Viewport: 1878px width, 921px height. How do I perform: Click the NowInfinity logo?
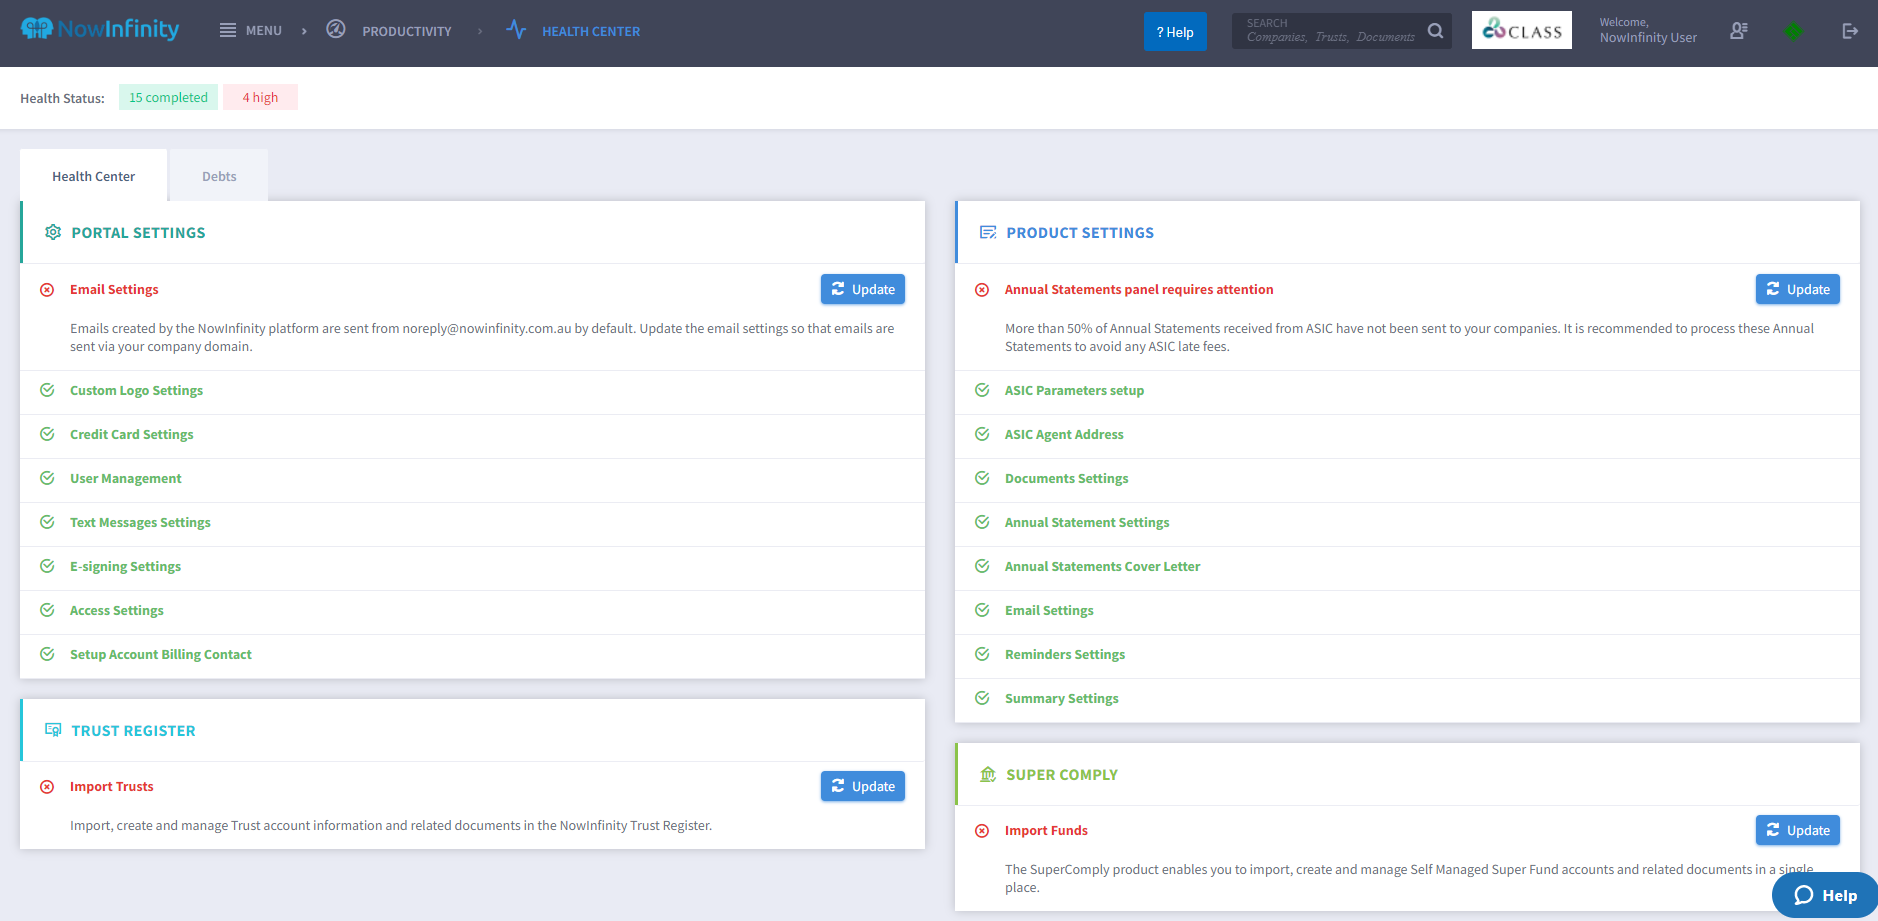tap(100, 30)
